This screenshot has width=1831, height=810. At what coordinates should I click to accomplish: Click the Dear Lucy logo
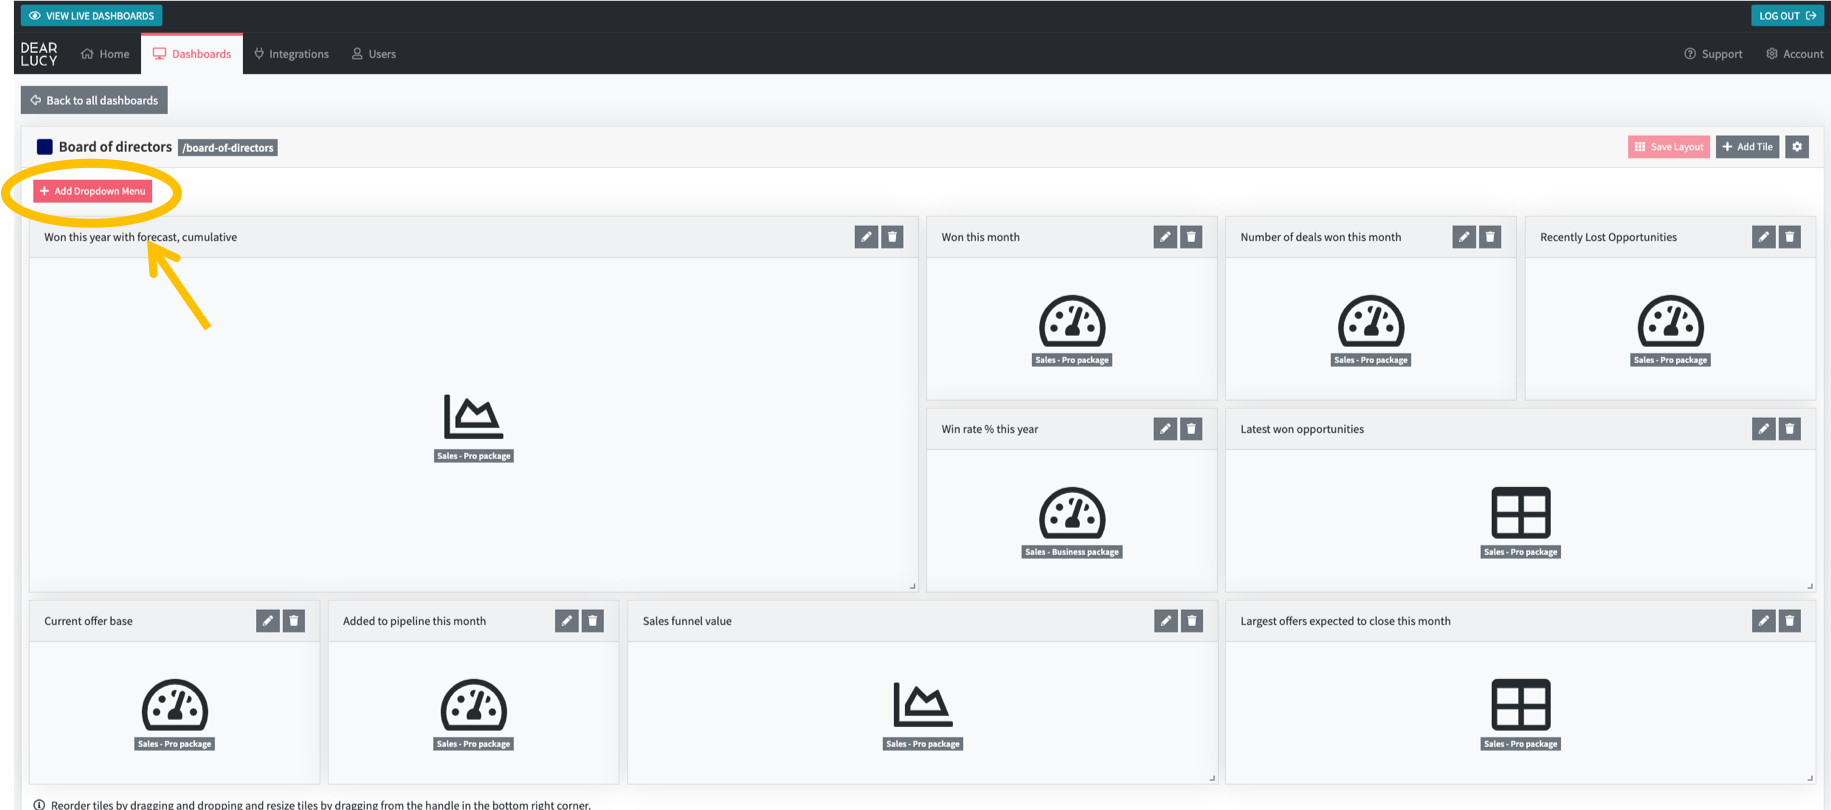(39, 54)
